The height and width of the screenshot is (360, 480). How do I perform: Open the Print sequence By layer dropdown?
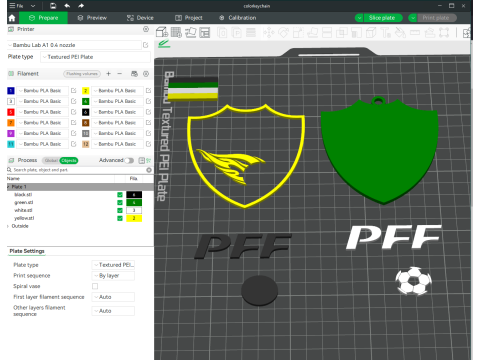click(x=113, y=276)
